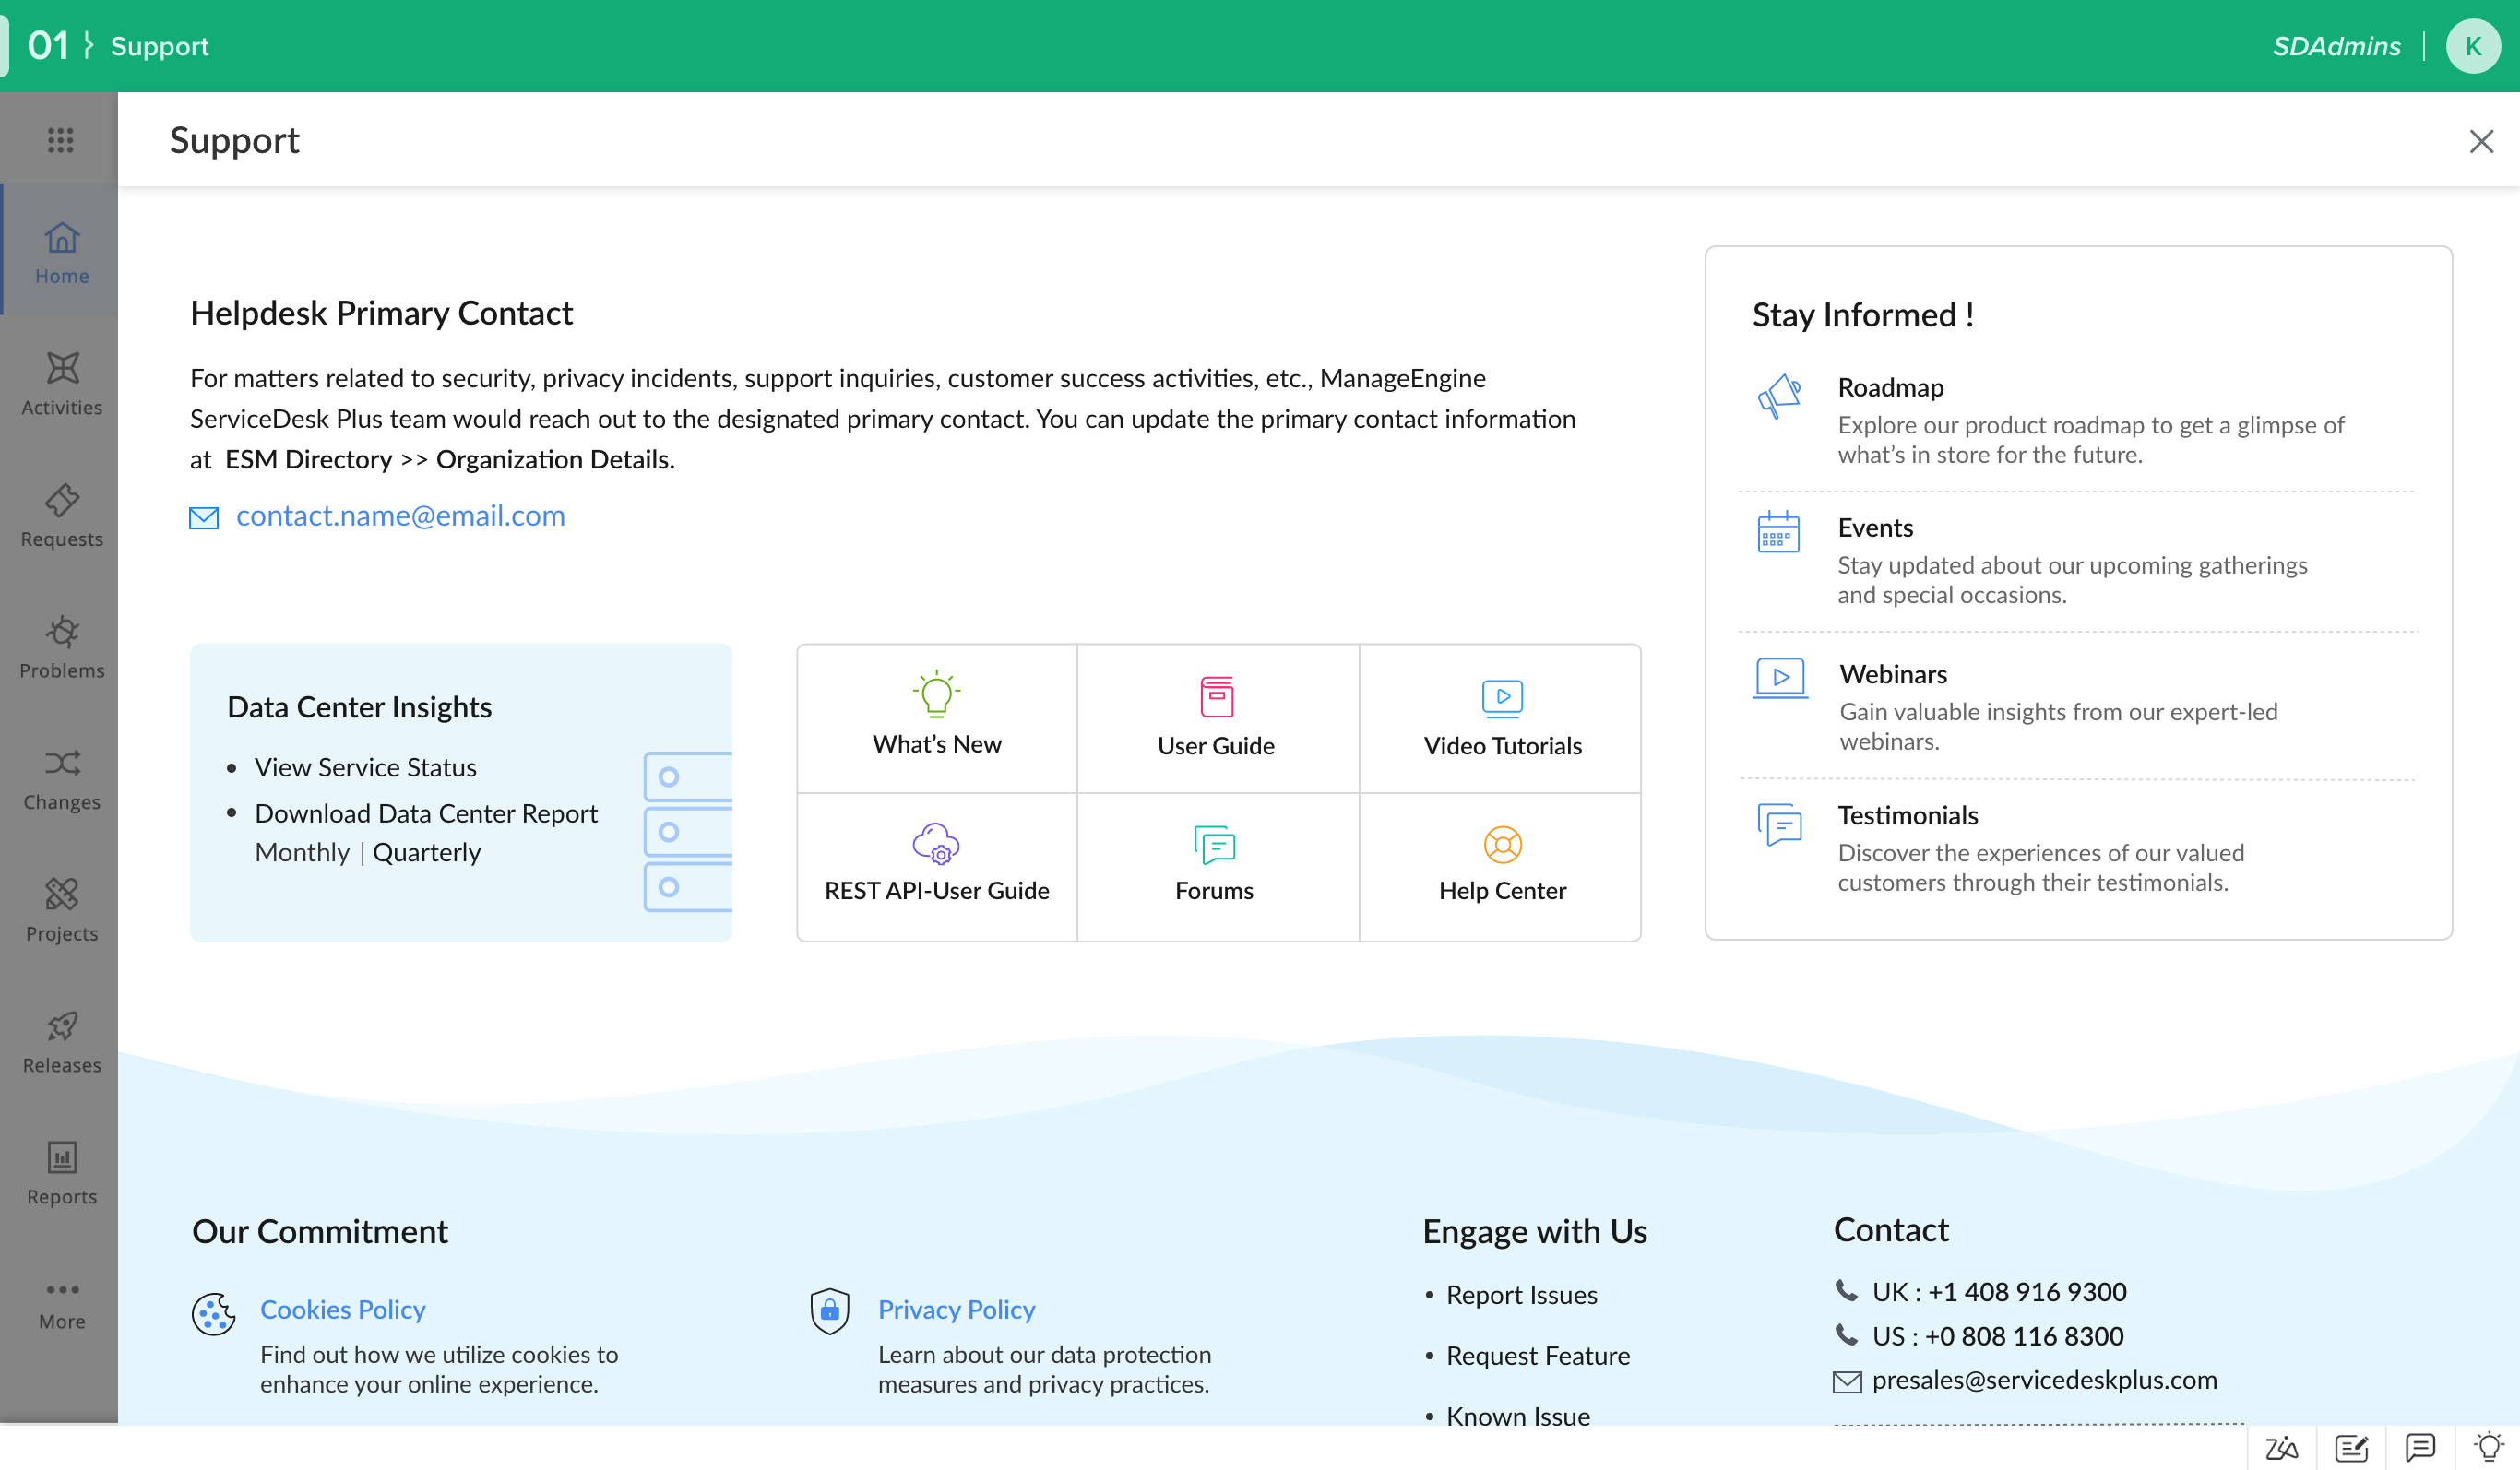Open Video Tutorials tile
Image resolution: width=2520 pixels, height=1470 pixels.
coord(1500,718)
